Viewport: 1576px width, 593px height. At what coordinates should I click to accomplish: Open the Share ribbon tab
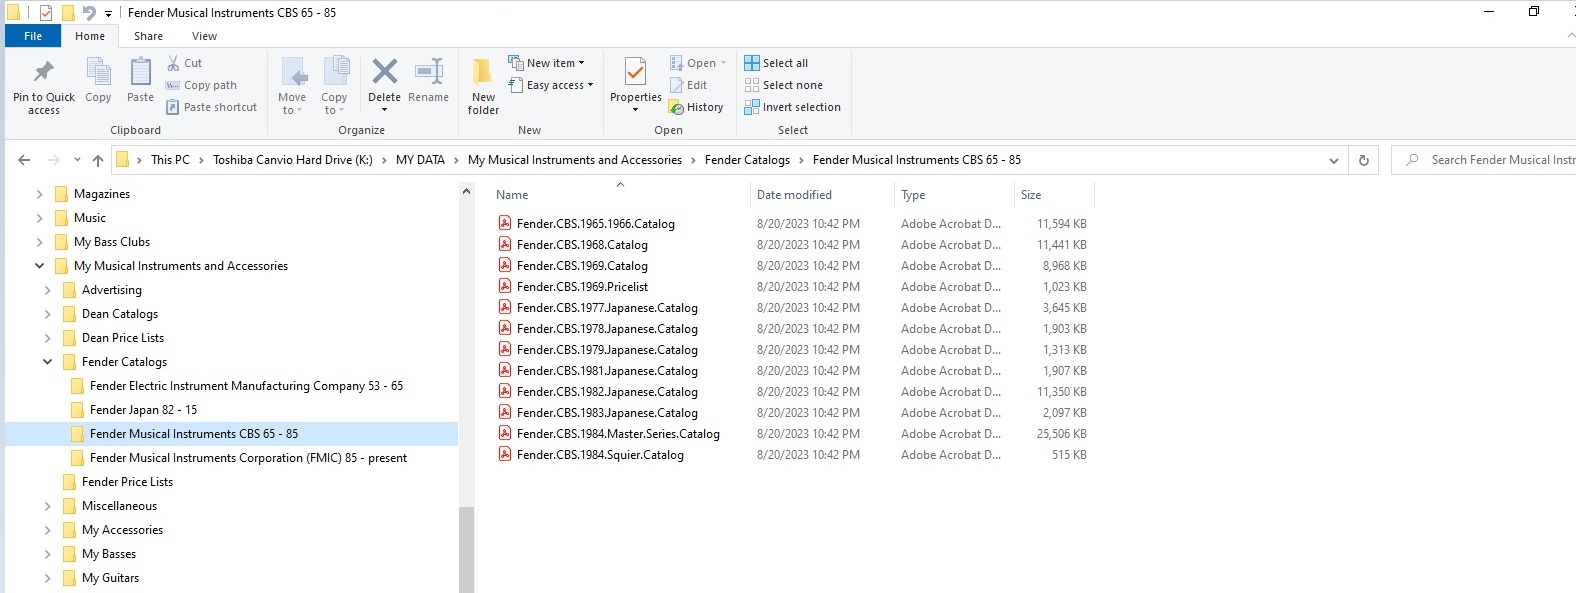point(148,36)
